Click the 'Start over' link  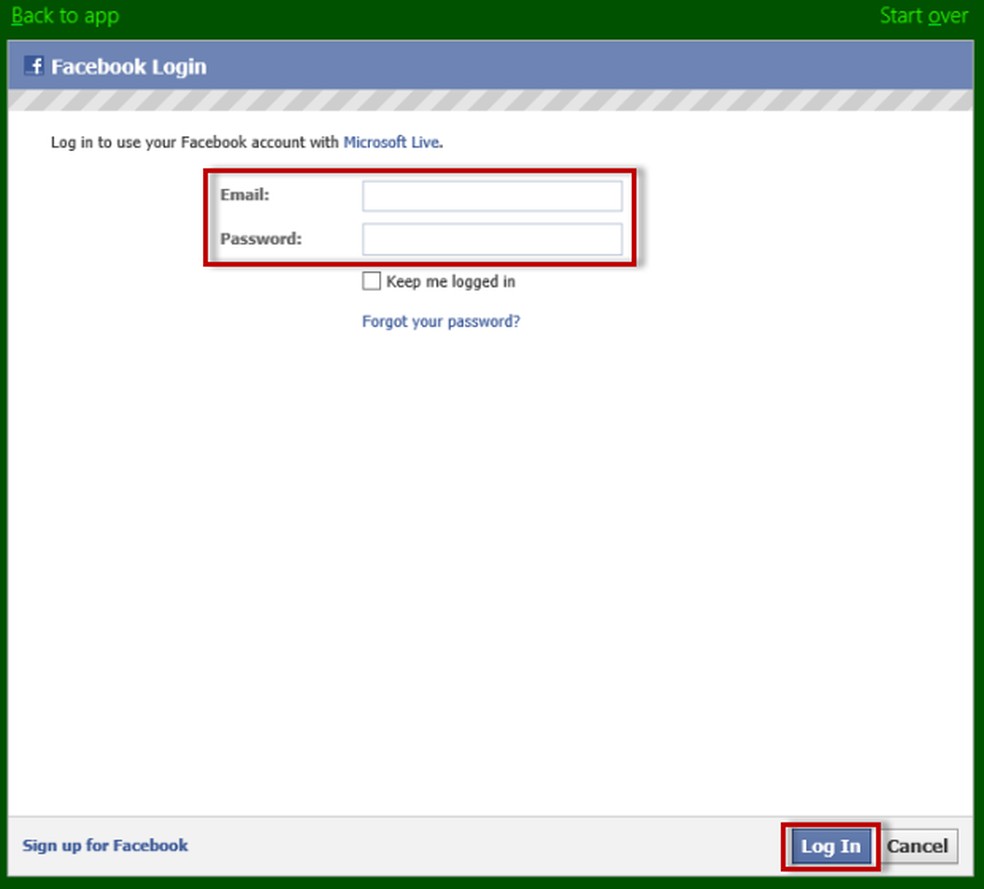tap(924, 16)
